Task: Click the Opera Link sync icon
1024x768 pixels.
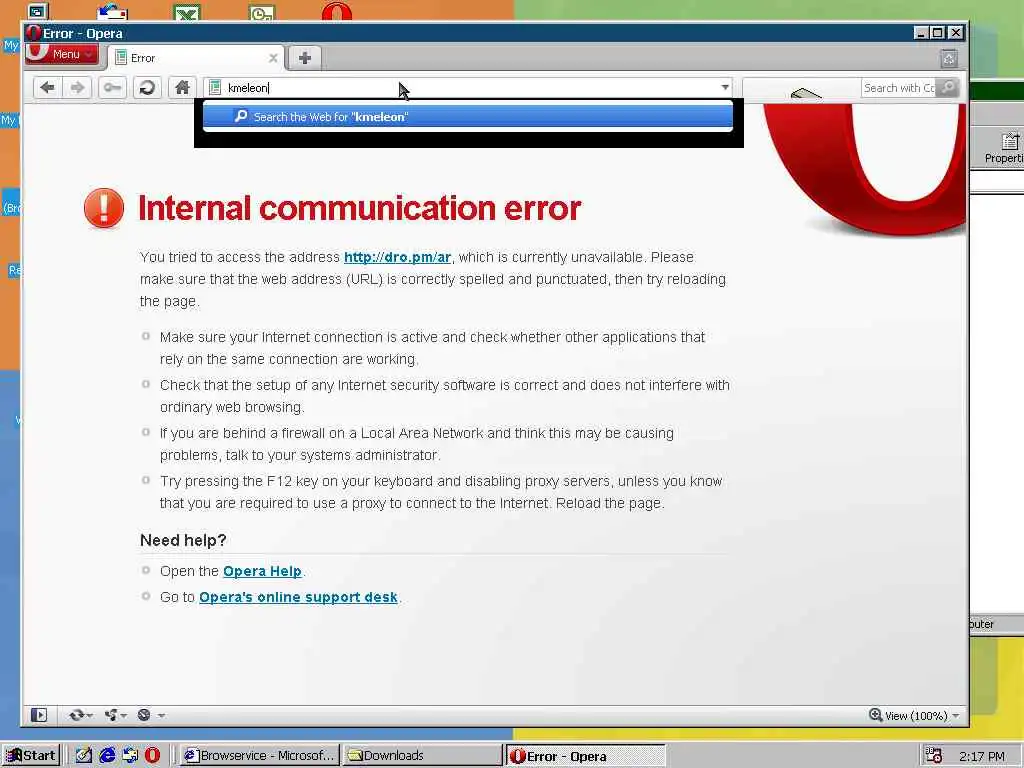Action: (x=76, y=715)
